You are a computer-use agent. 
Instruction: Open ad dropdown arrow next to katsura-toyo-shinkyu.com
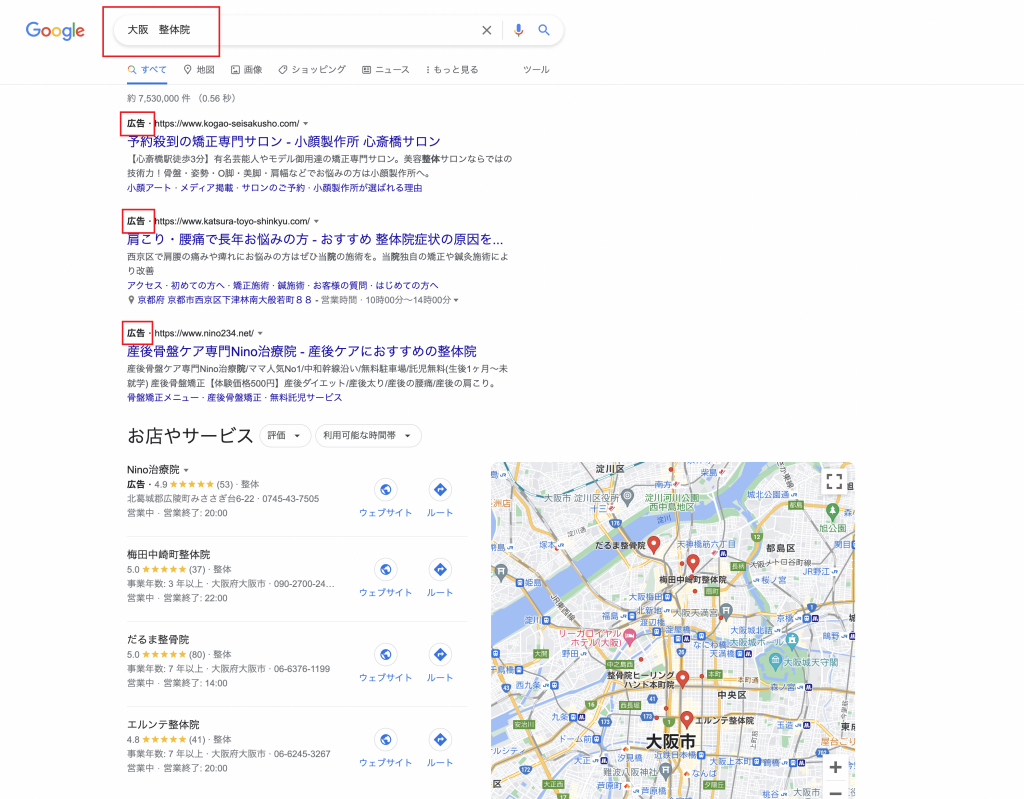pyautogui.click(x=316, y=221)
